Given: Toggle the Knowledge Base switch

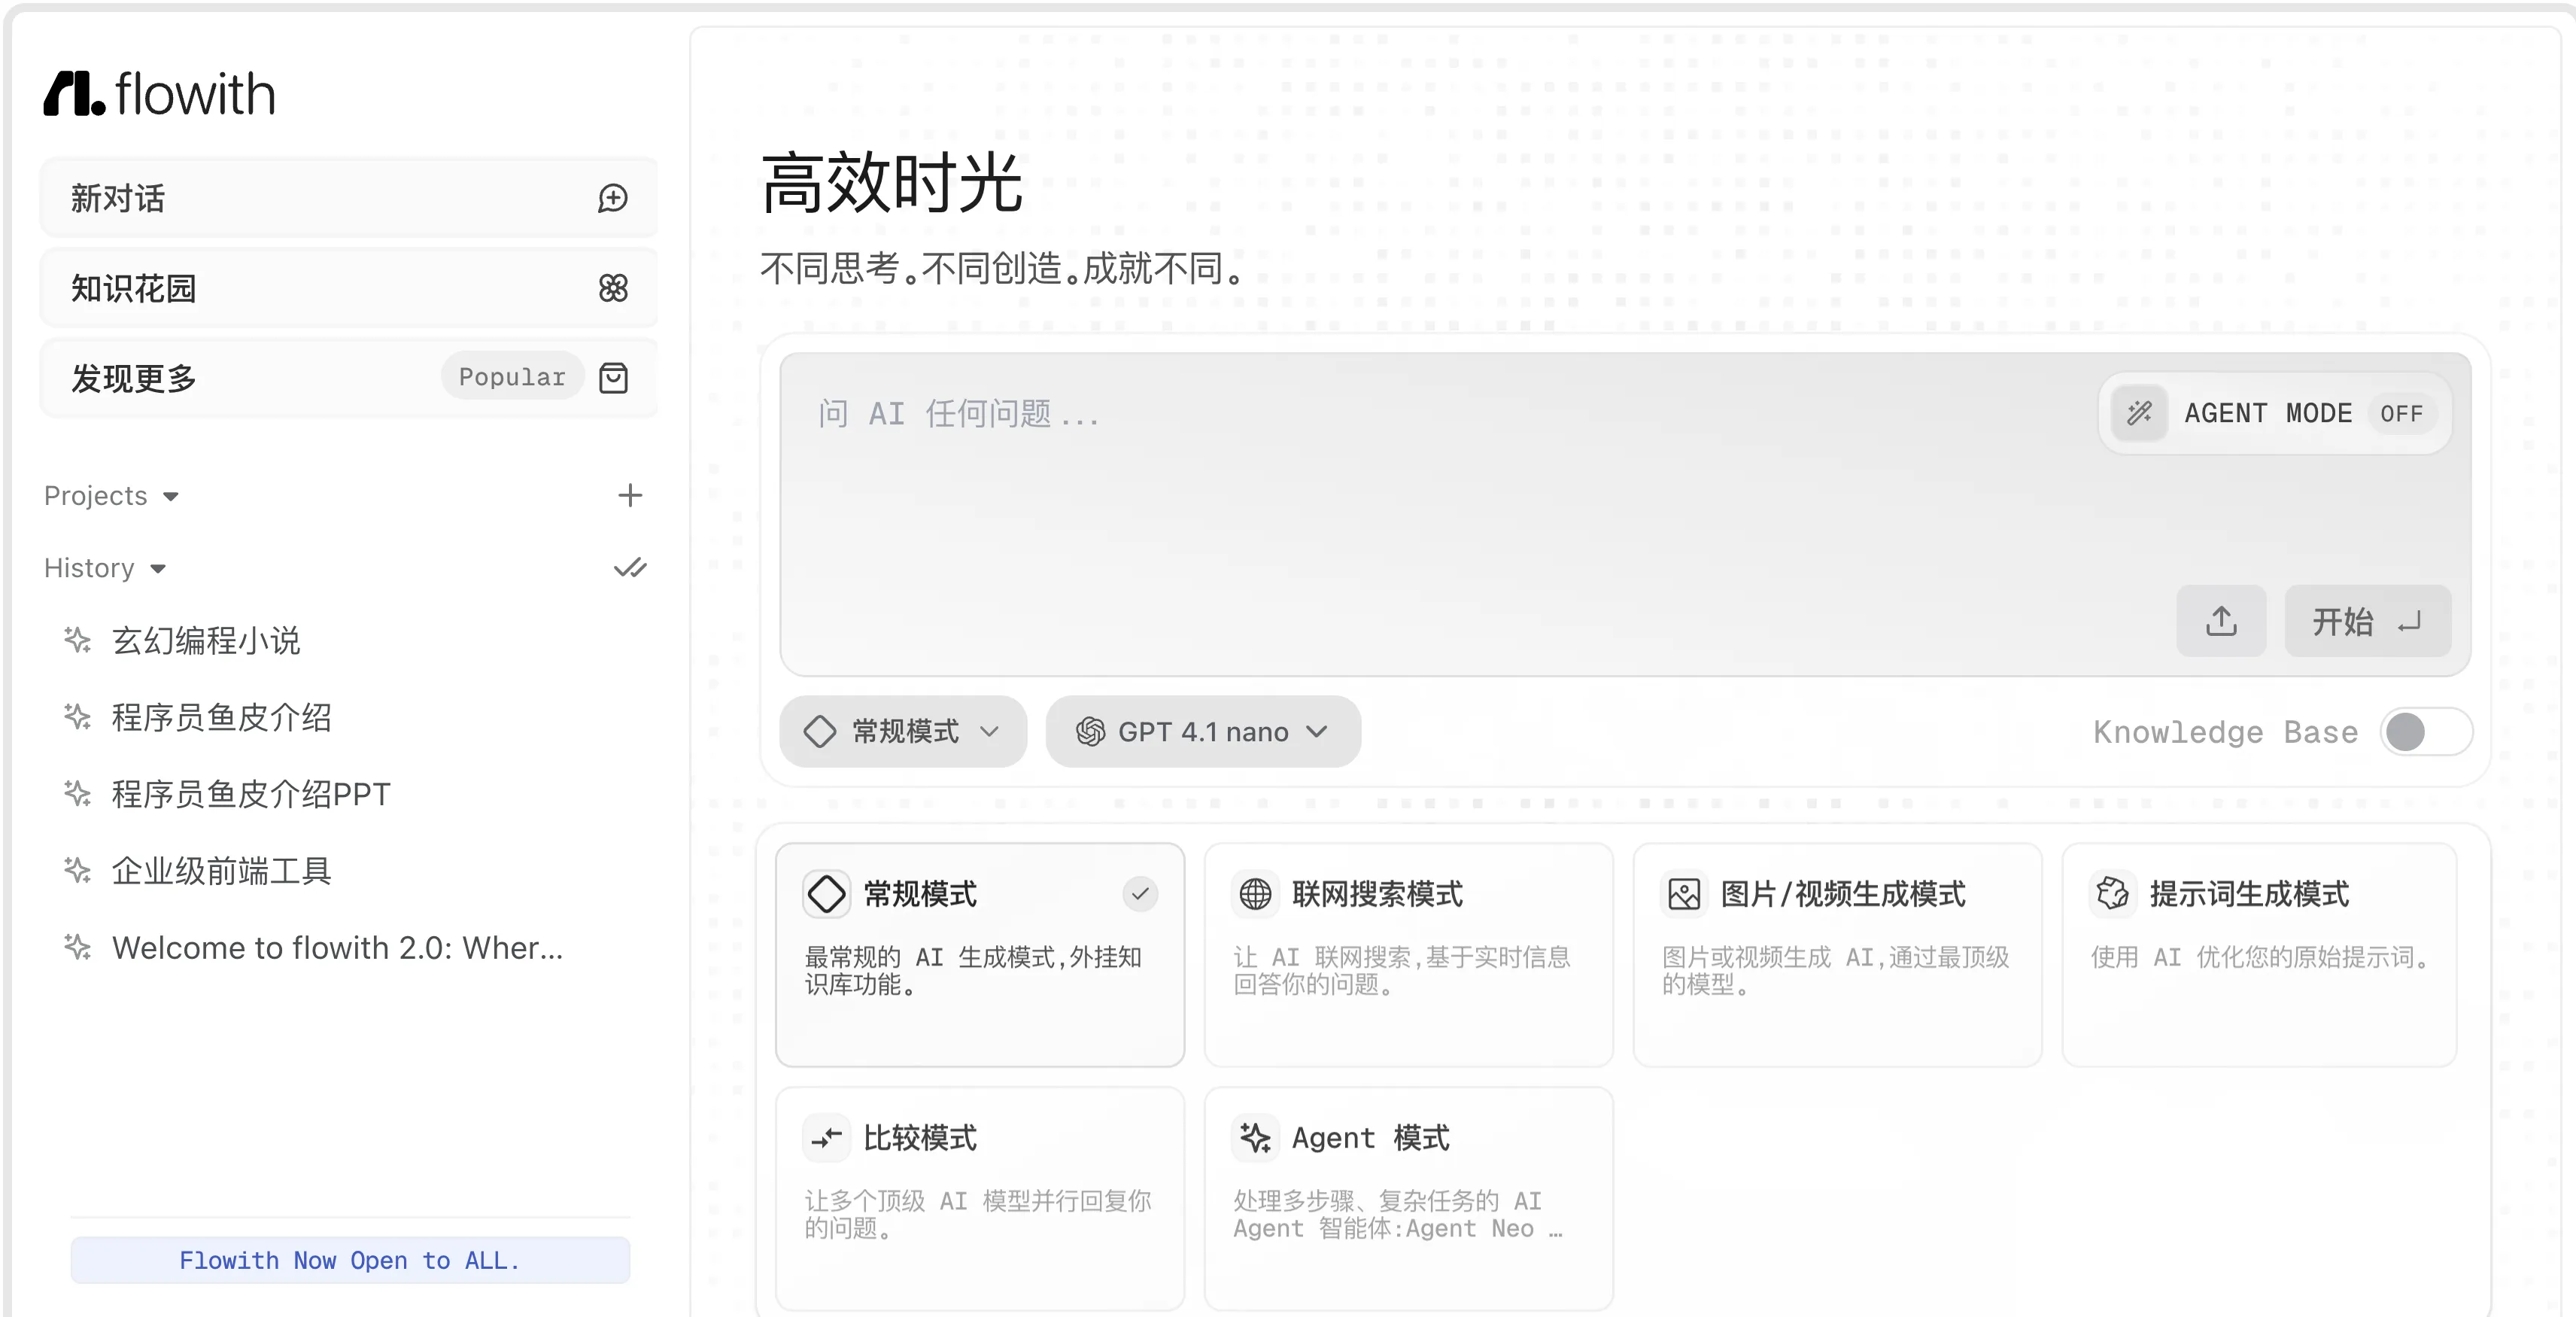Looking at the screenshot, I should pyautogui.click(x=2425, y=732).
